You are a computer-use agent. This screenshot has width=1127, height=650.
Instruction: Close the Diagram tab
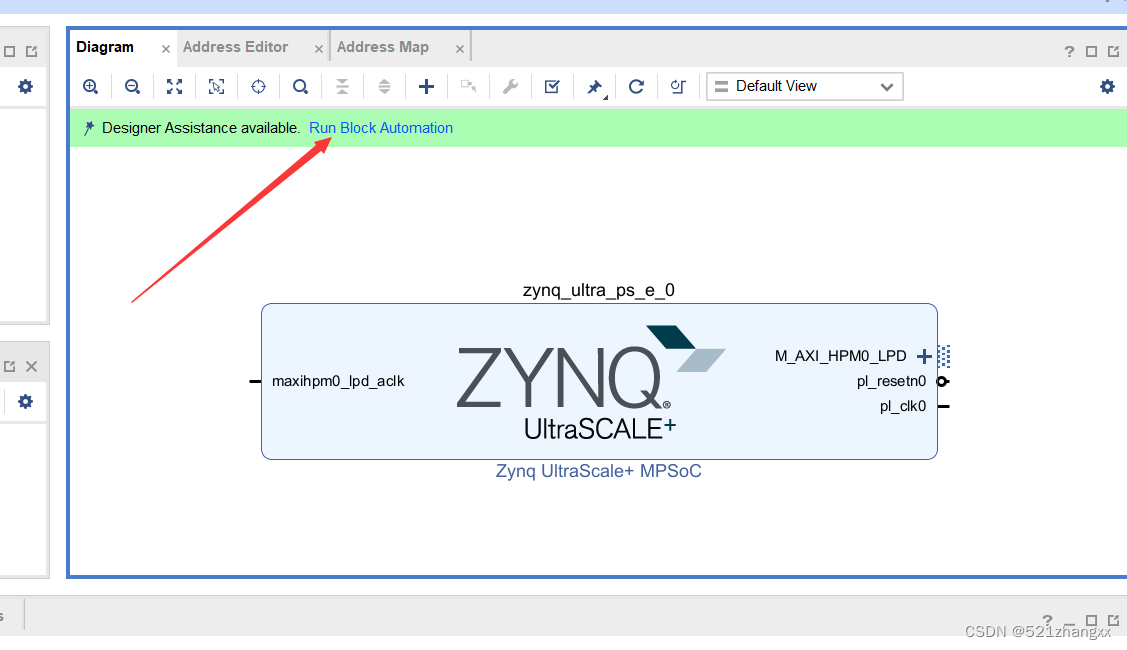[x=166, y=49]
